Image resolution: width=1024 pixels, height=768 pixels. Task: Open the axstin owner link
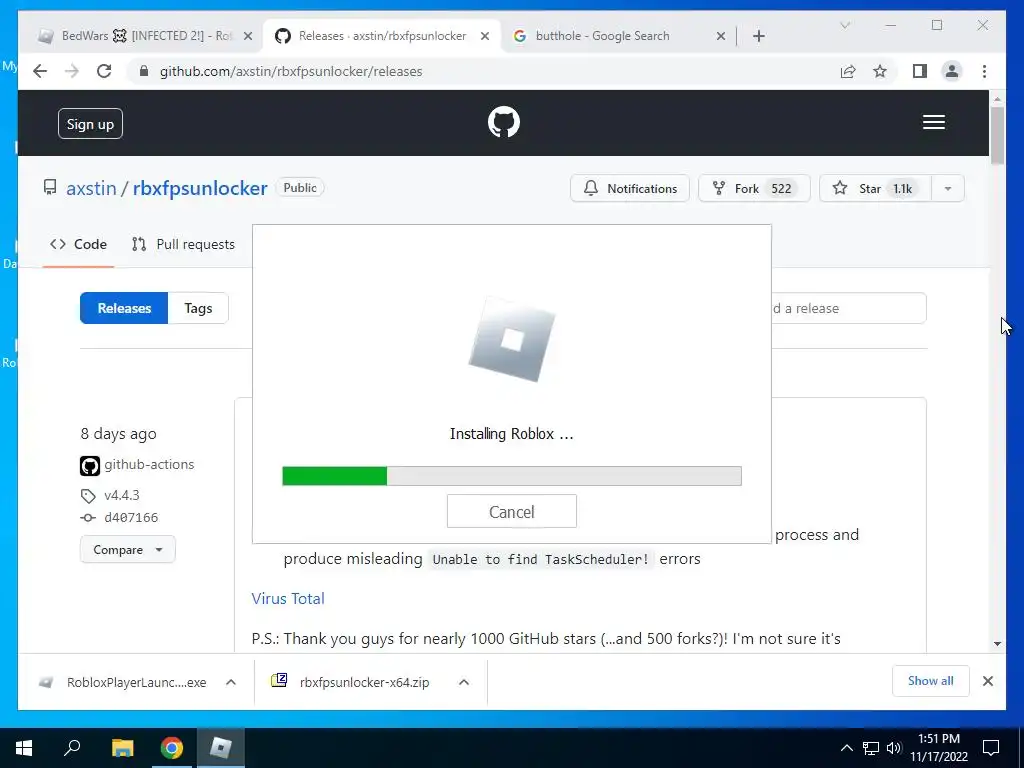pos(91,188)
